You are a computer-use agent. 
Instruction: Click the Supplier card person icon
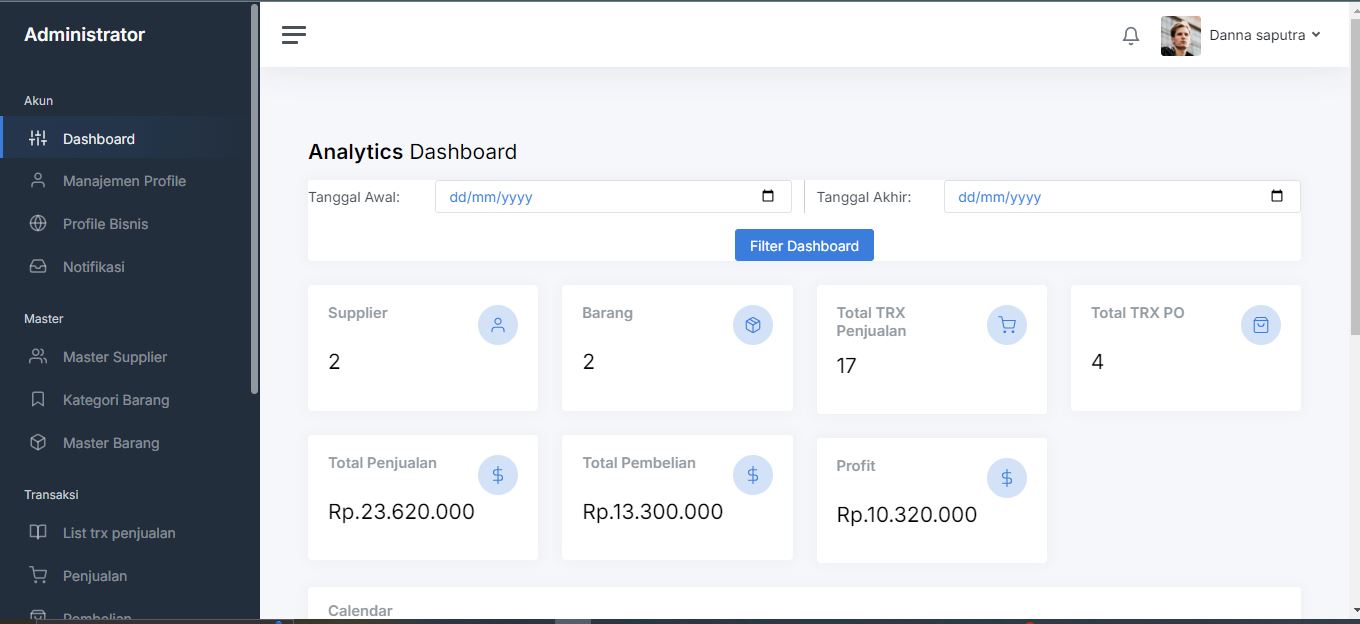[498, 325]
